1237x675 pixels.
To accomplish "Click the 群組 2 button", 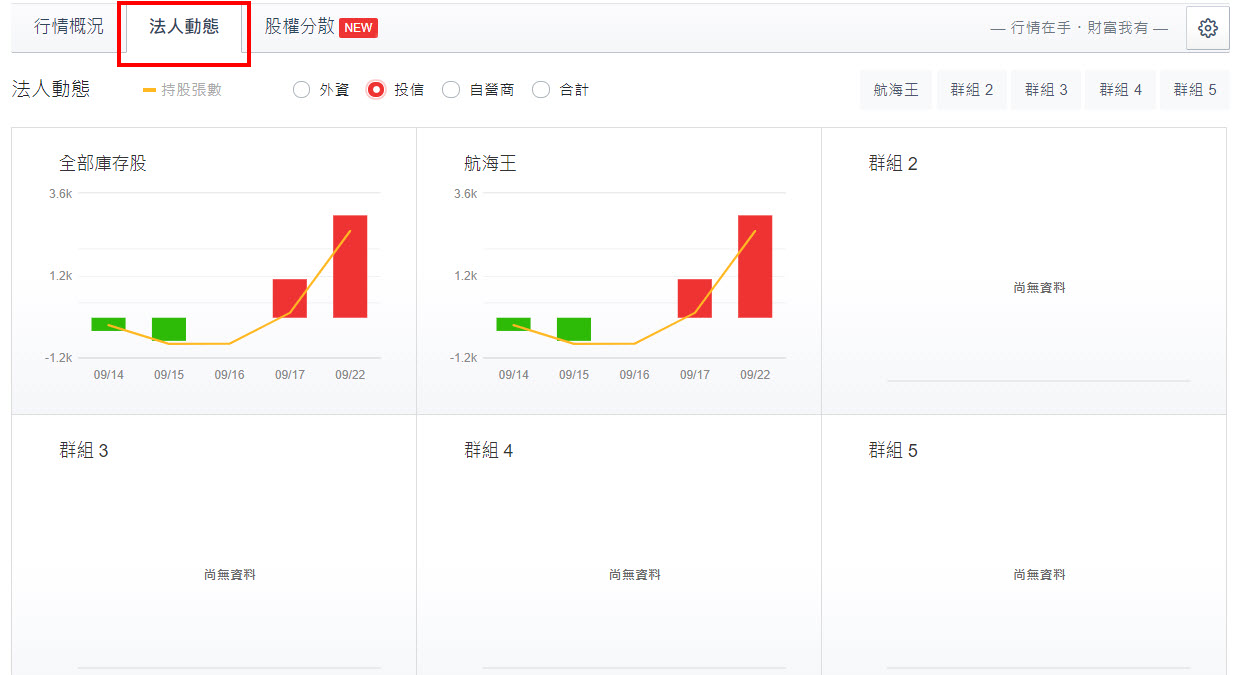I will pos(971,90).
